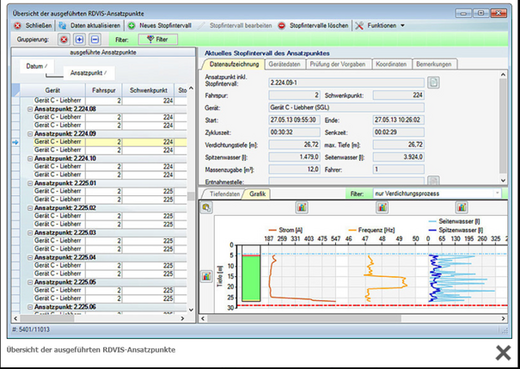Screen dimensions: 520x369
Task: Switch to the Gerätedaten tab
Action: click(x=284, y=64)
